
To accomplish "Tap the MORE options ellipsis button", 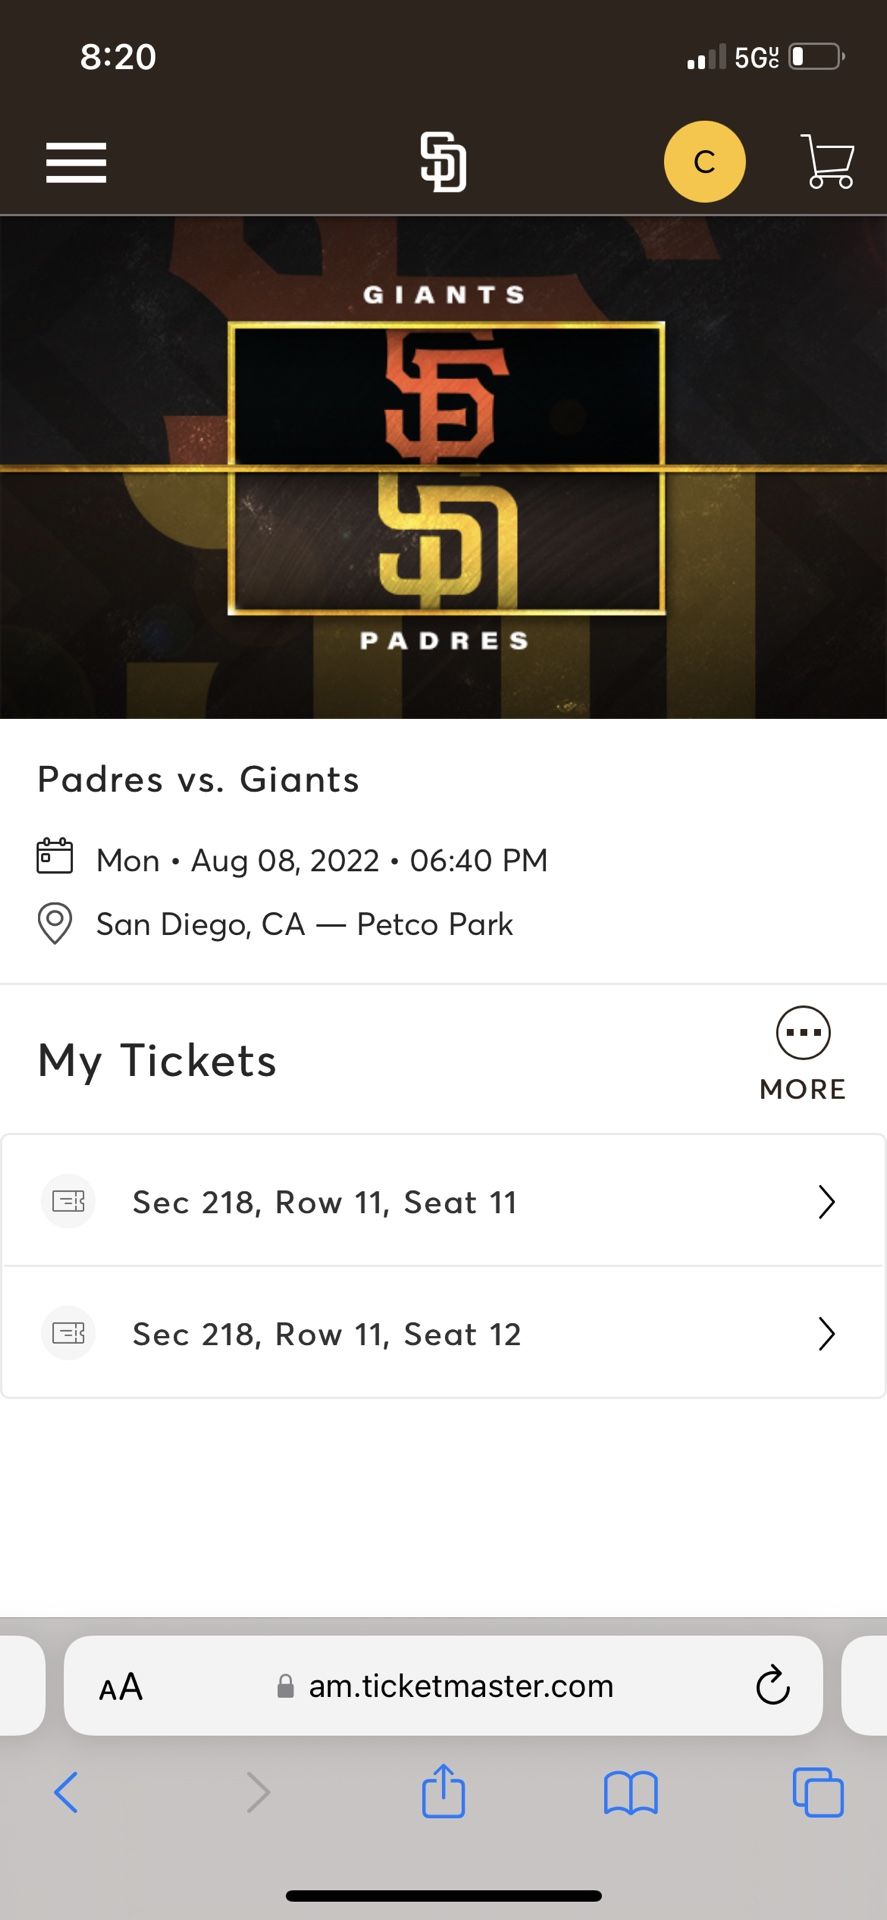I will (x=803, y=1033).
